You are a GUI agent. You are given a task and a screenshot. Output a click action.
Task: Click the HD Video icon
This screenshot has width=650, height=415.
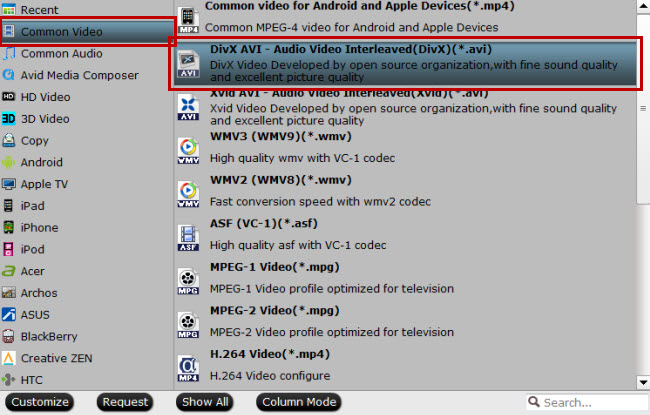coord(9,97)
